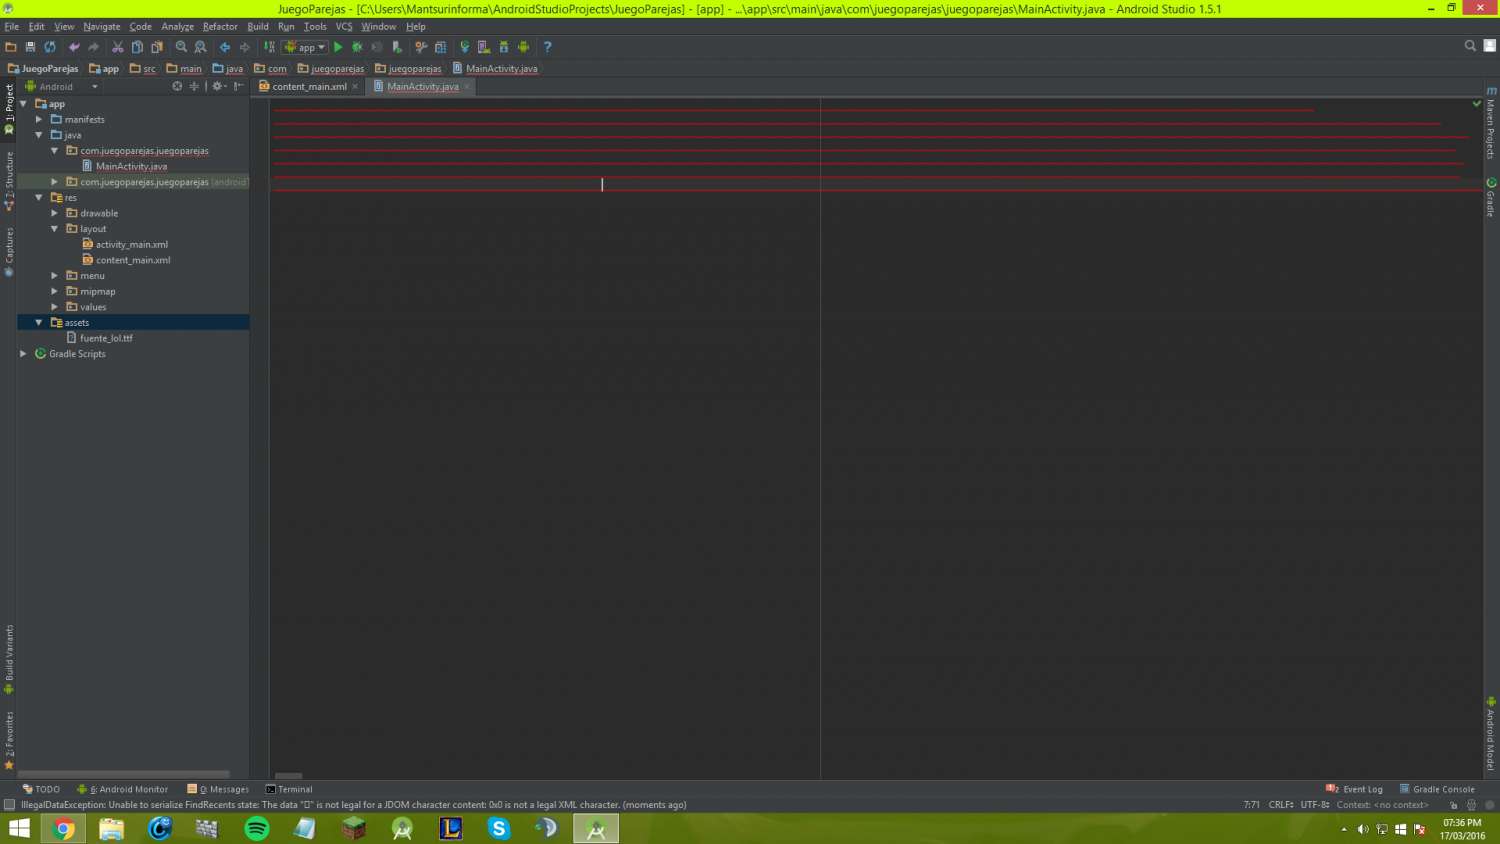Screen dimensions: 1500x844
Task: Hide the Project panel using hide icon
Action: tap(238, 86)
